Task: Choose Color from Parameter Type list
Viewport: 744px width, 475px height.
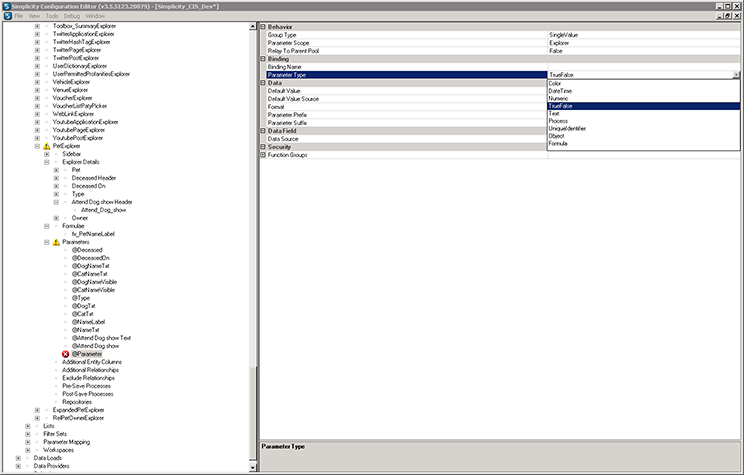Action: tap(643, 84)
